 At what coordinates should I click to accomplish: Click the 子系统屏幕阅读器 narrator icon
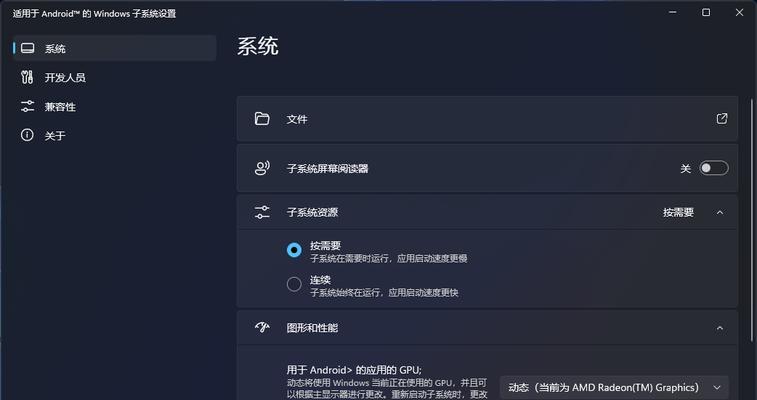pos(262,168)
